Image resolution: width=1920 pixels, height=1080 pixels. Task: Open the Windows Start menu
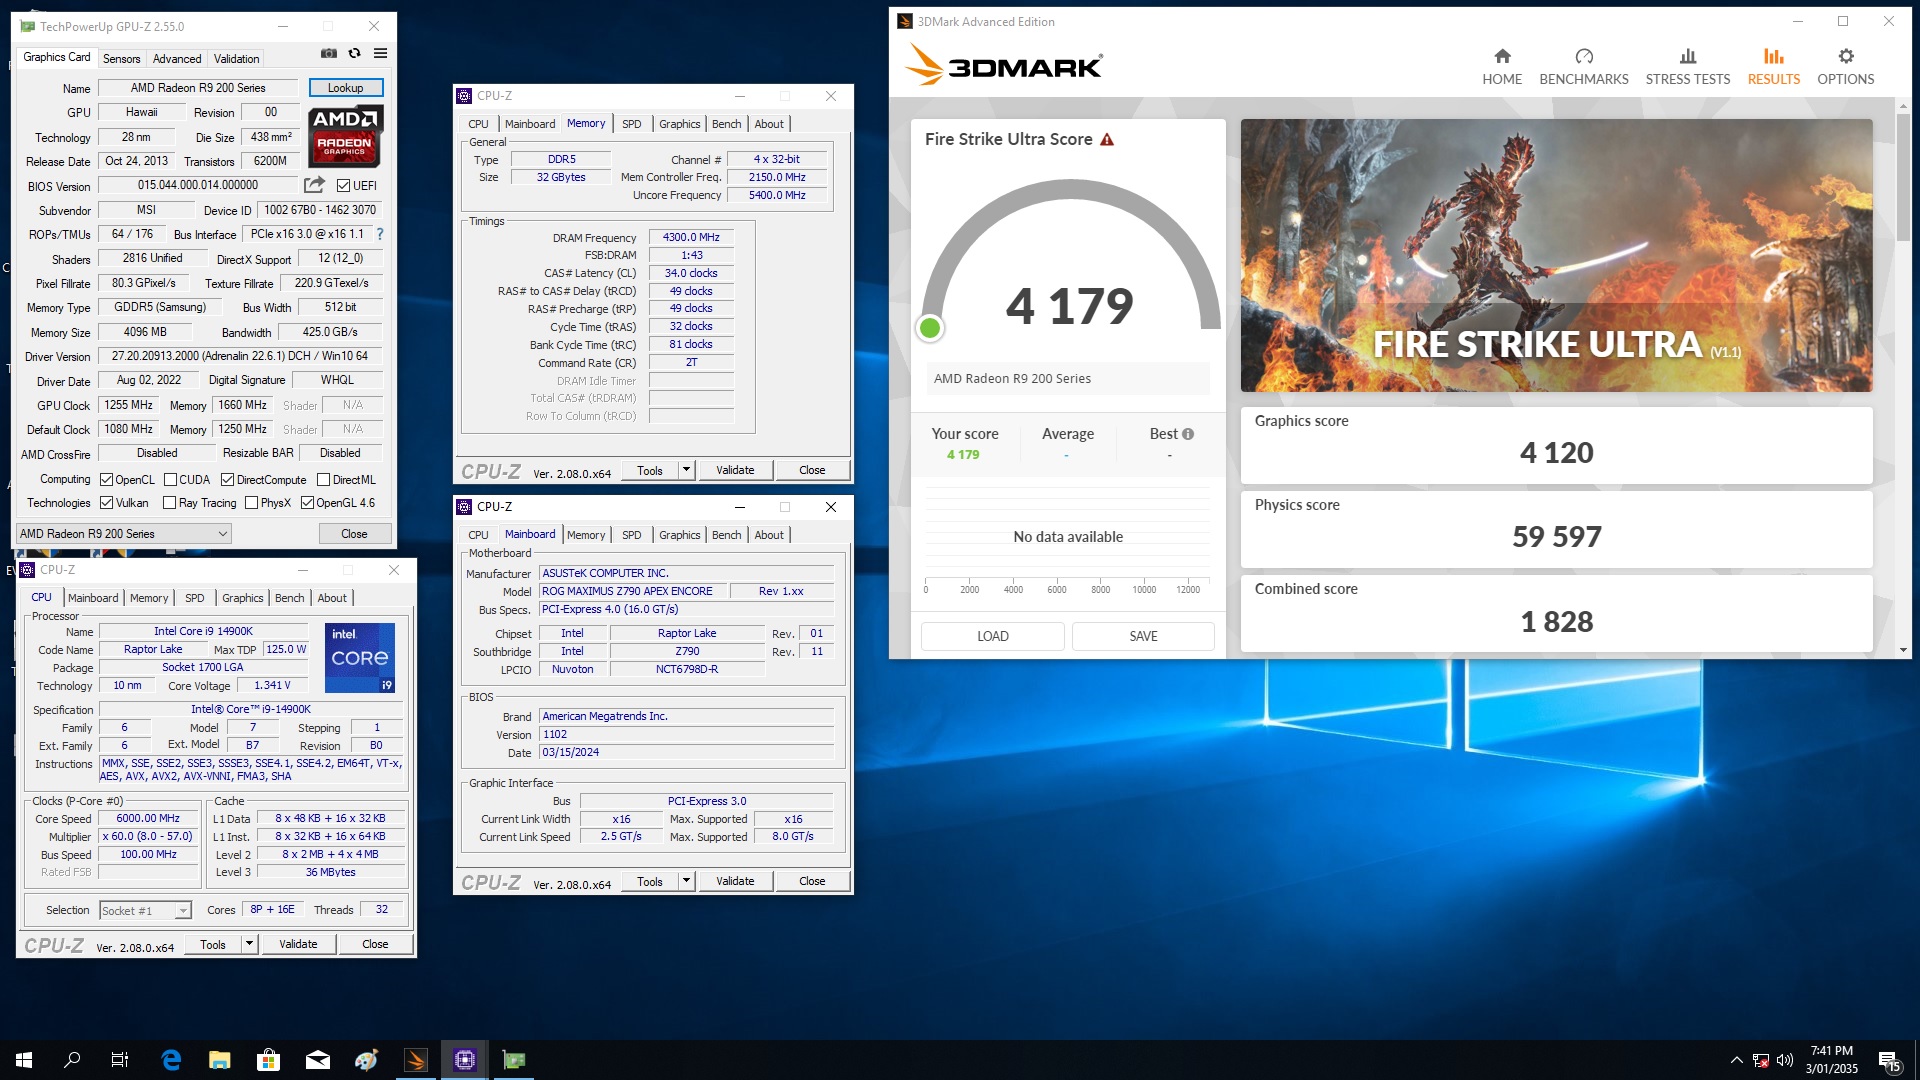click(x=24, y=1060)
